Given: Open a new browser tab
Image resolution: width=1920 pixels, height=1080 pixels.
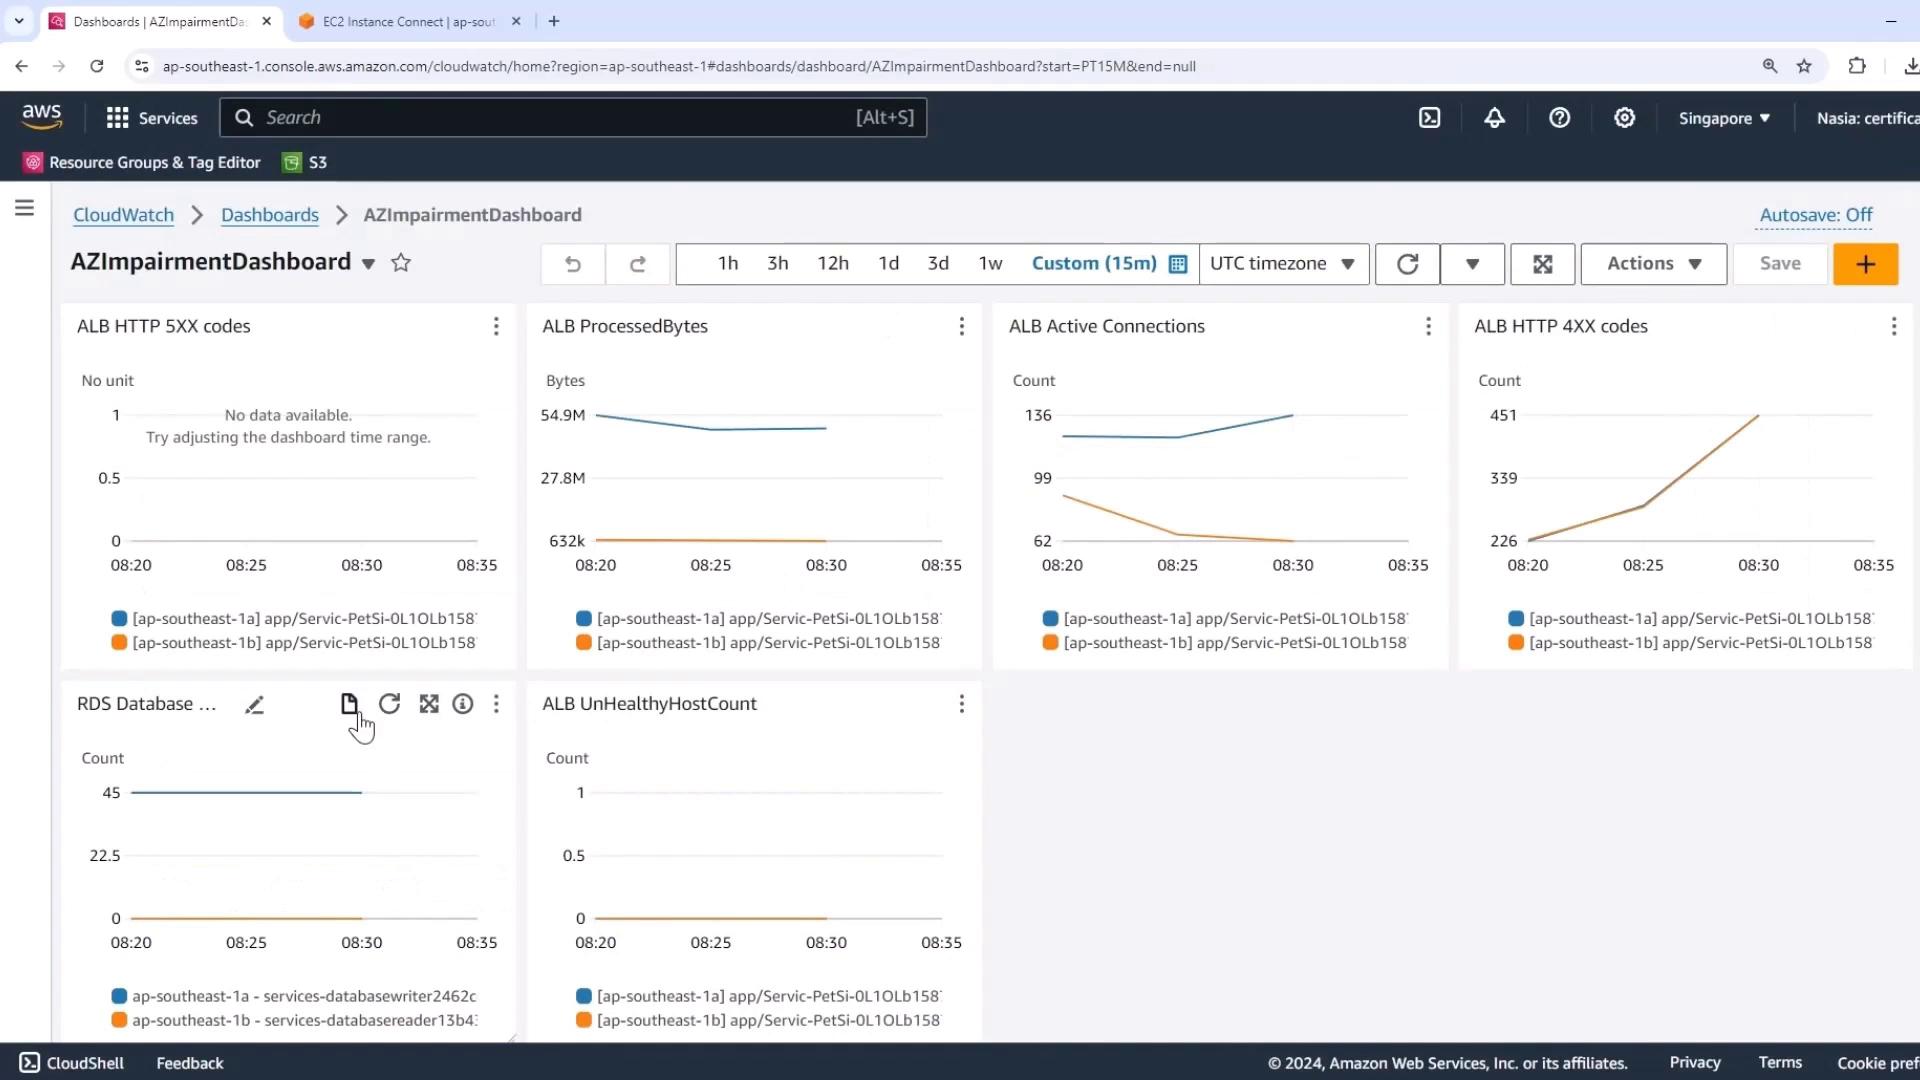Looking at the screenshot, I should point(554,21).
